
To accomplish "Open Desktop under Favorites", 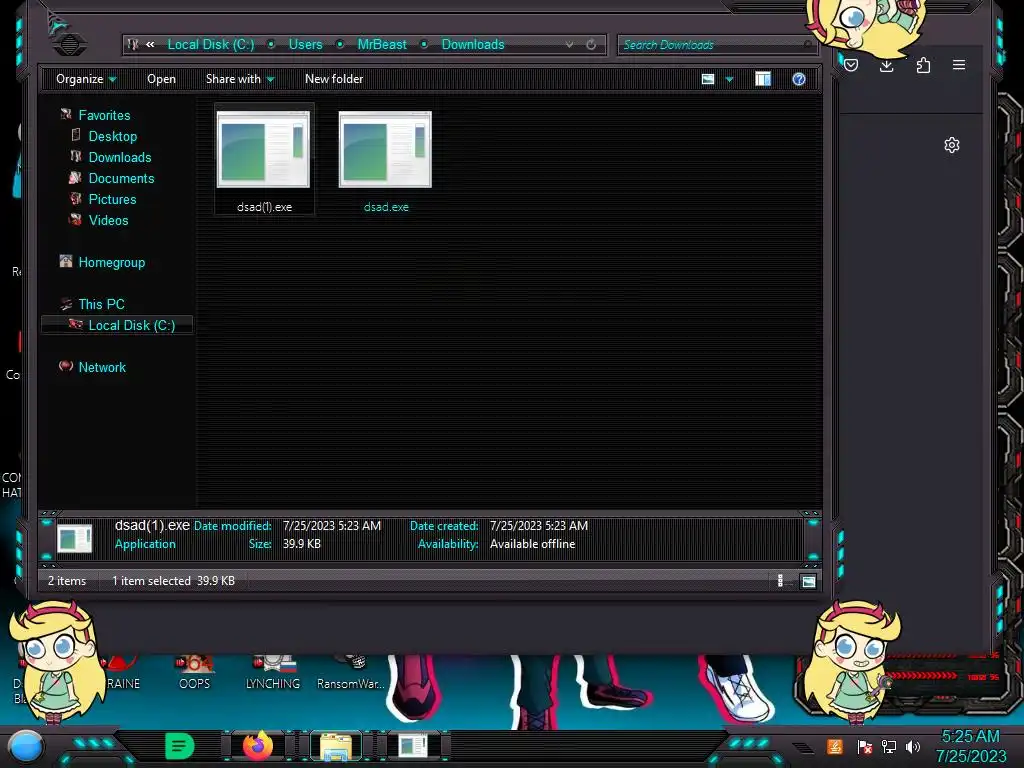I will pyautogui.click(x=113, y=136).
